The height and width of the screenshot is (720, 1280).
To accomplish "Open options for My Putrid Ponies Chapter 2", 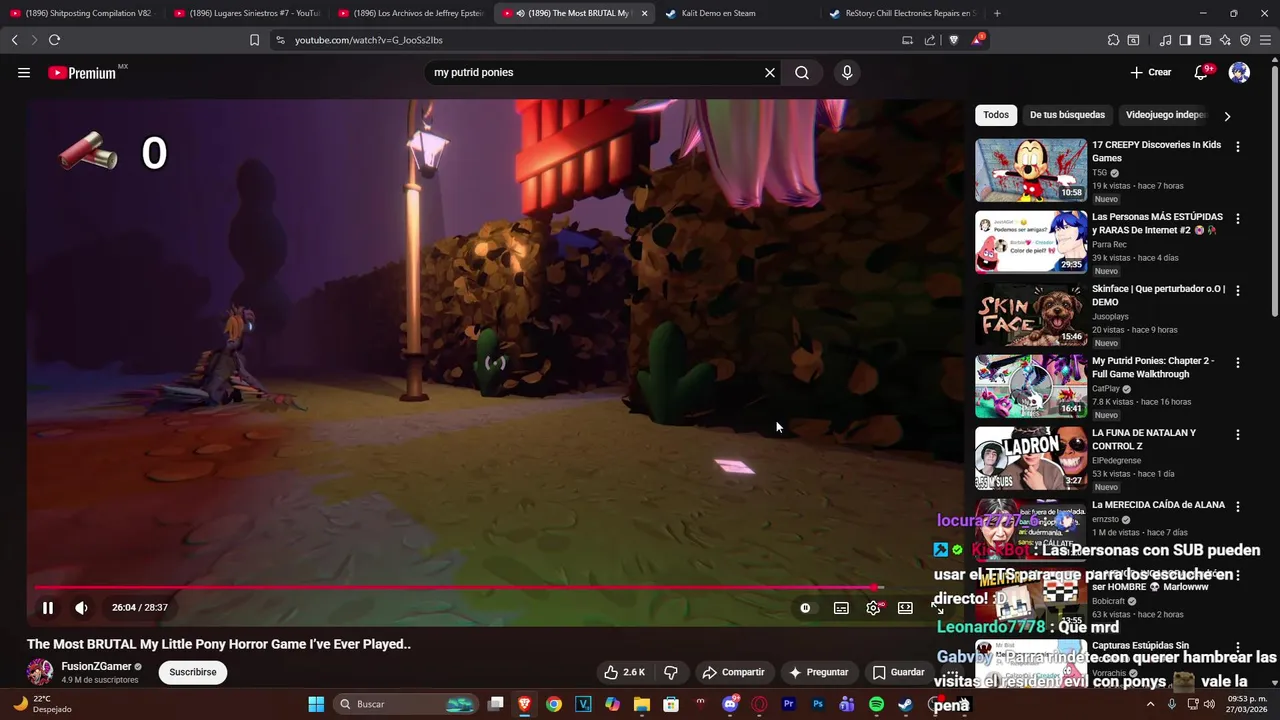I will click(1238, 362).
